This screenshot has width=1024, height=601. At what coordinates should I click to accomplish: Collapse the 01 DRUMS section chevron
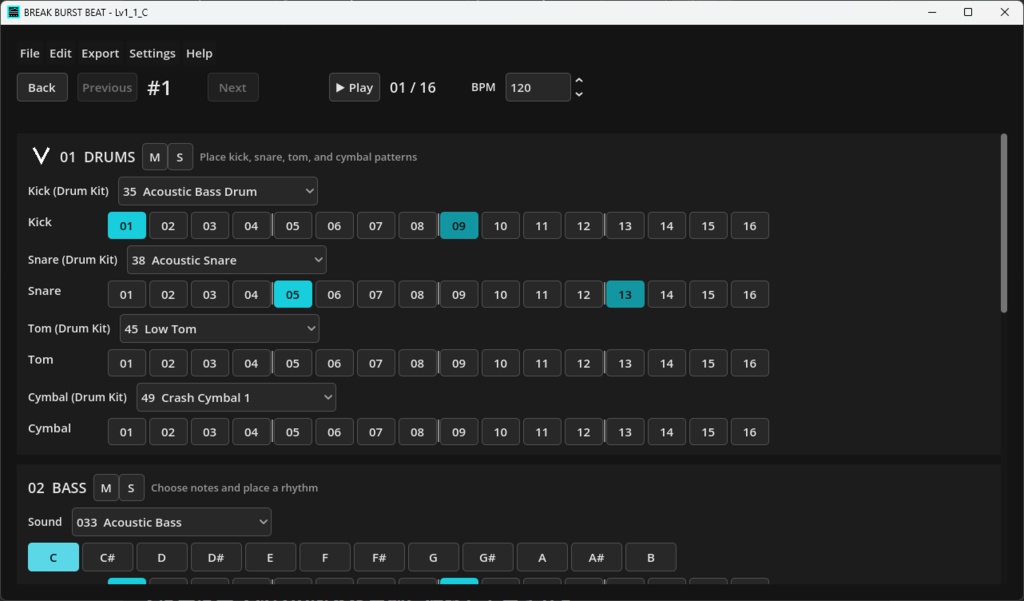point(41,156)
